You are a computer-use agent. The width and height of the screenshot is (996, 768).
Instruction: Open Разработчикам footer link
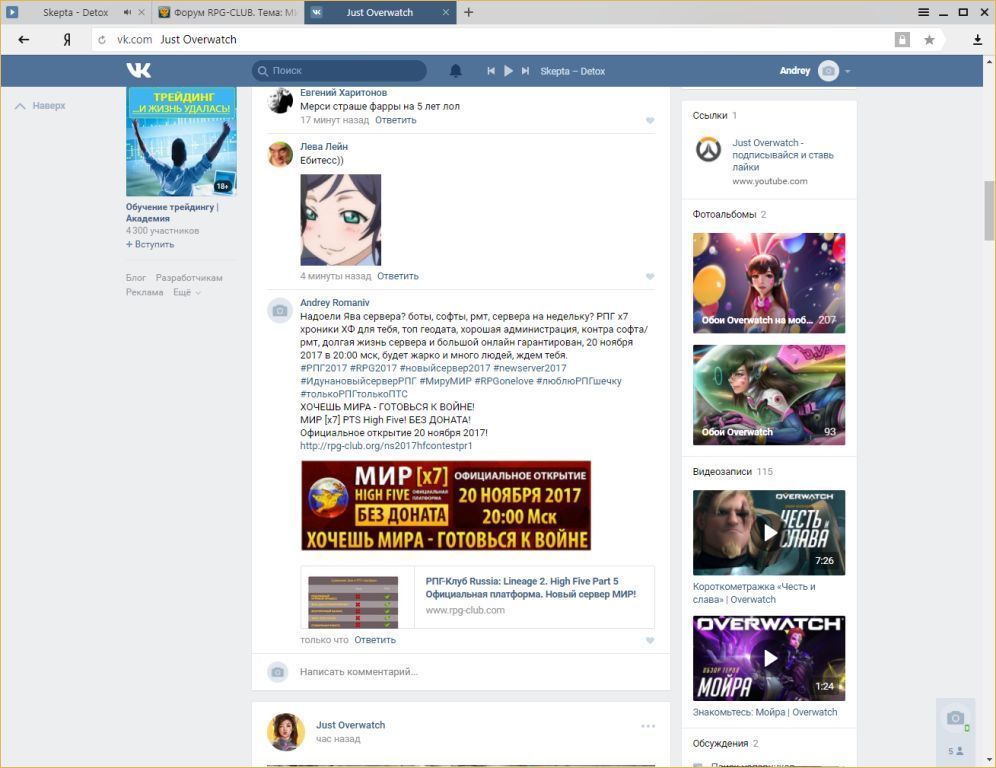[x=189, y=278]
